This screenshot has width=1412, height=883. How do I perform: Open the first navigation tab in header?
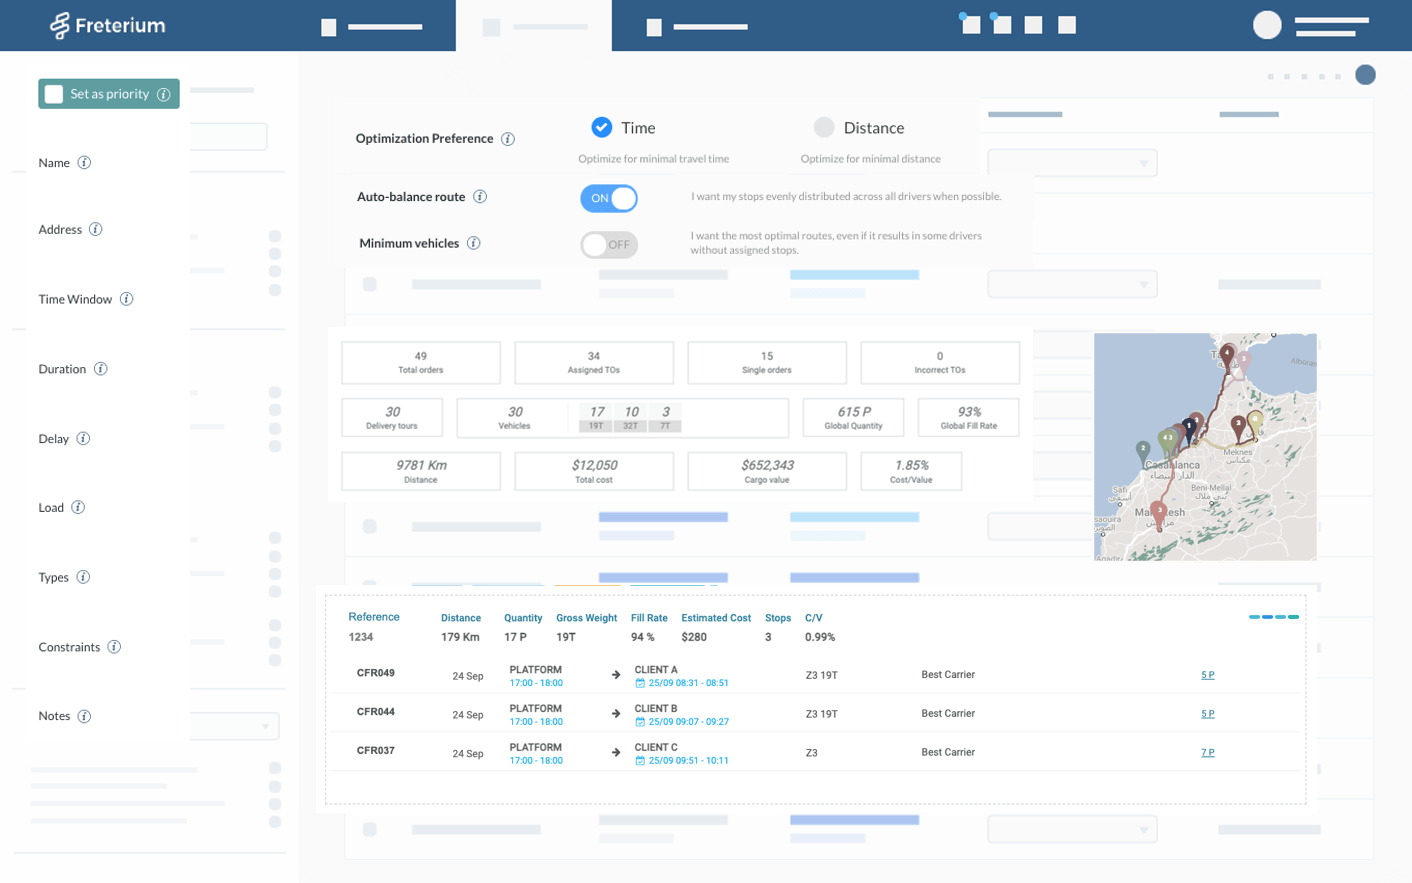(x=372, y=27)
